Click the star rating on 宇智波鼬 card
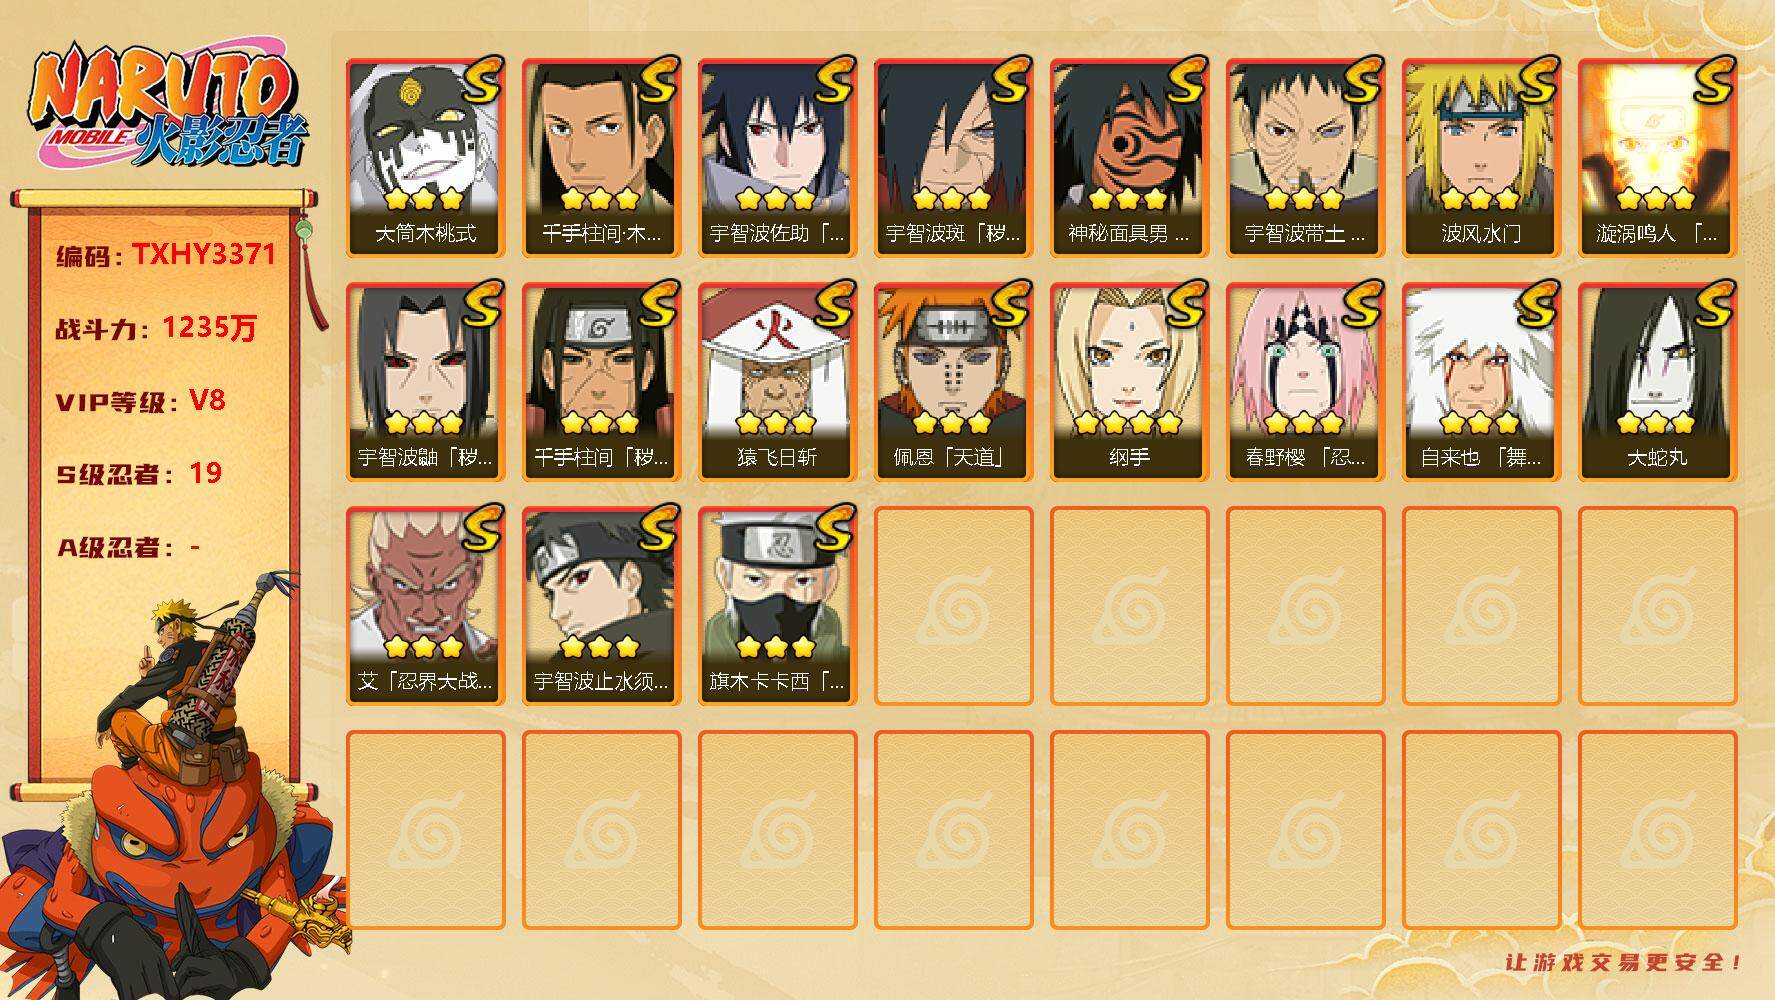The width and height of the screenshot is (1775, 1000). (x=424, y=422)
